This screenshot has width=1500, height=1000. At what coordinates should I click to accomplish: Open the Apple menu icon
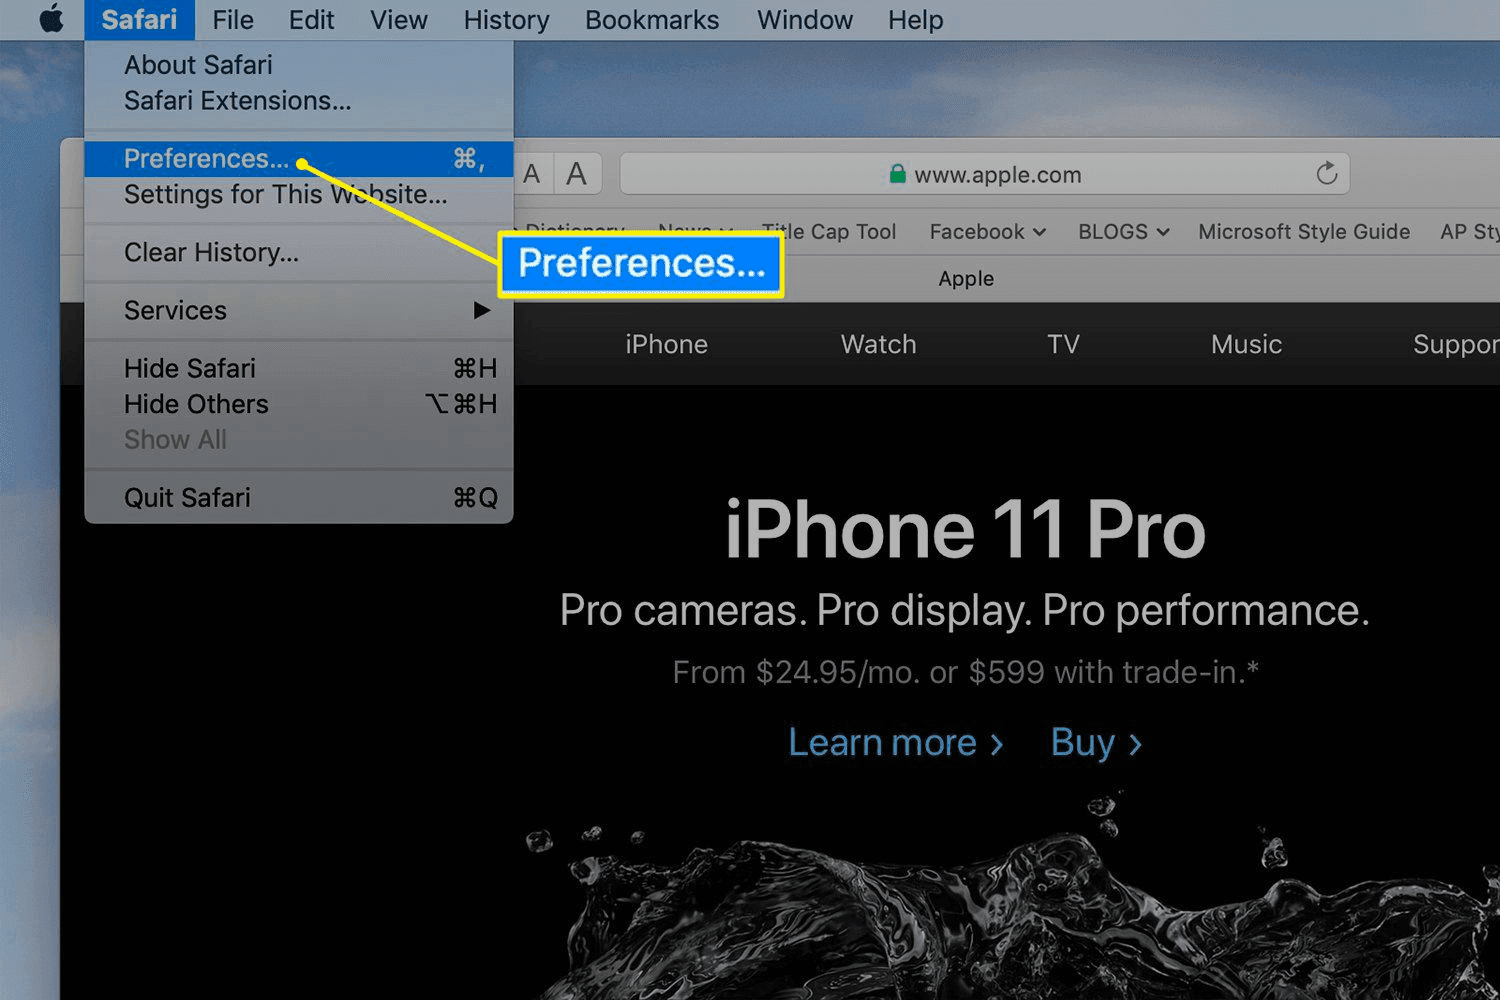tap(51, 19)
